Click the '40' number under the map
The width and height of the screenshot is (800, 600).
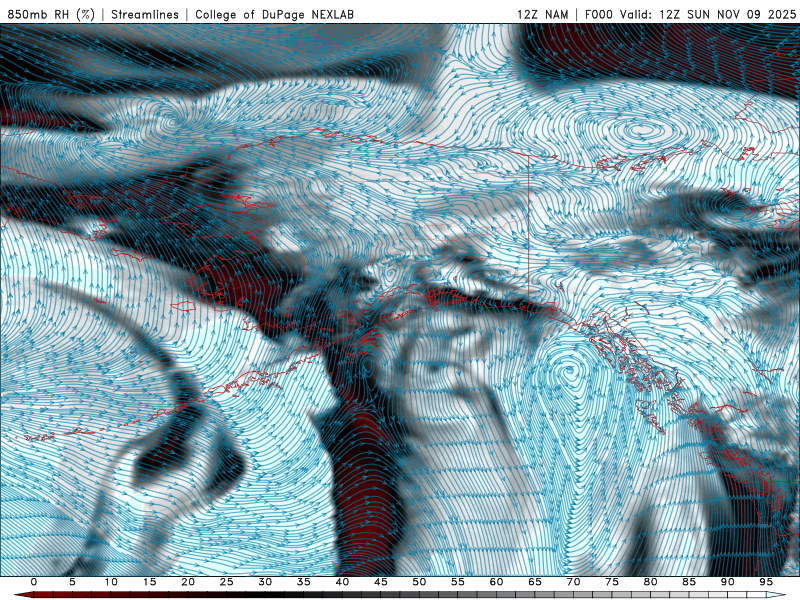tap(342, 582)
